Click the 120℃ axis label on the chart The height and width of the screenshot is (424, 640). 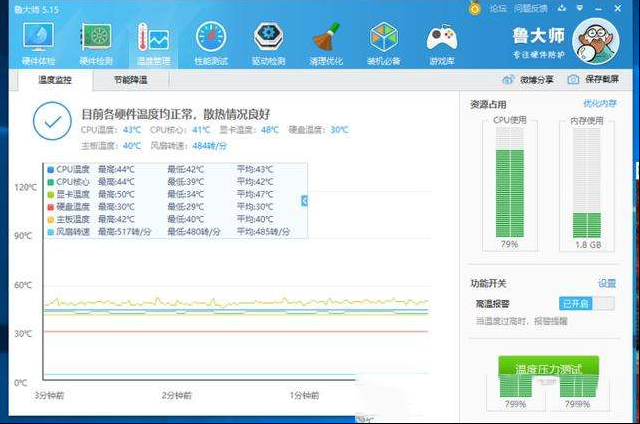25,187
